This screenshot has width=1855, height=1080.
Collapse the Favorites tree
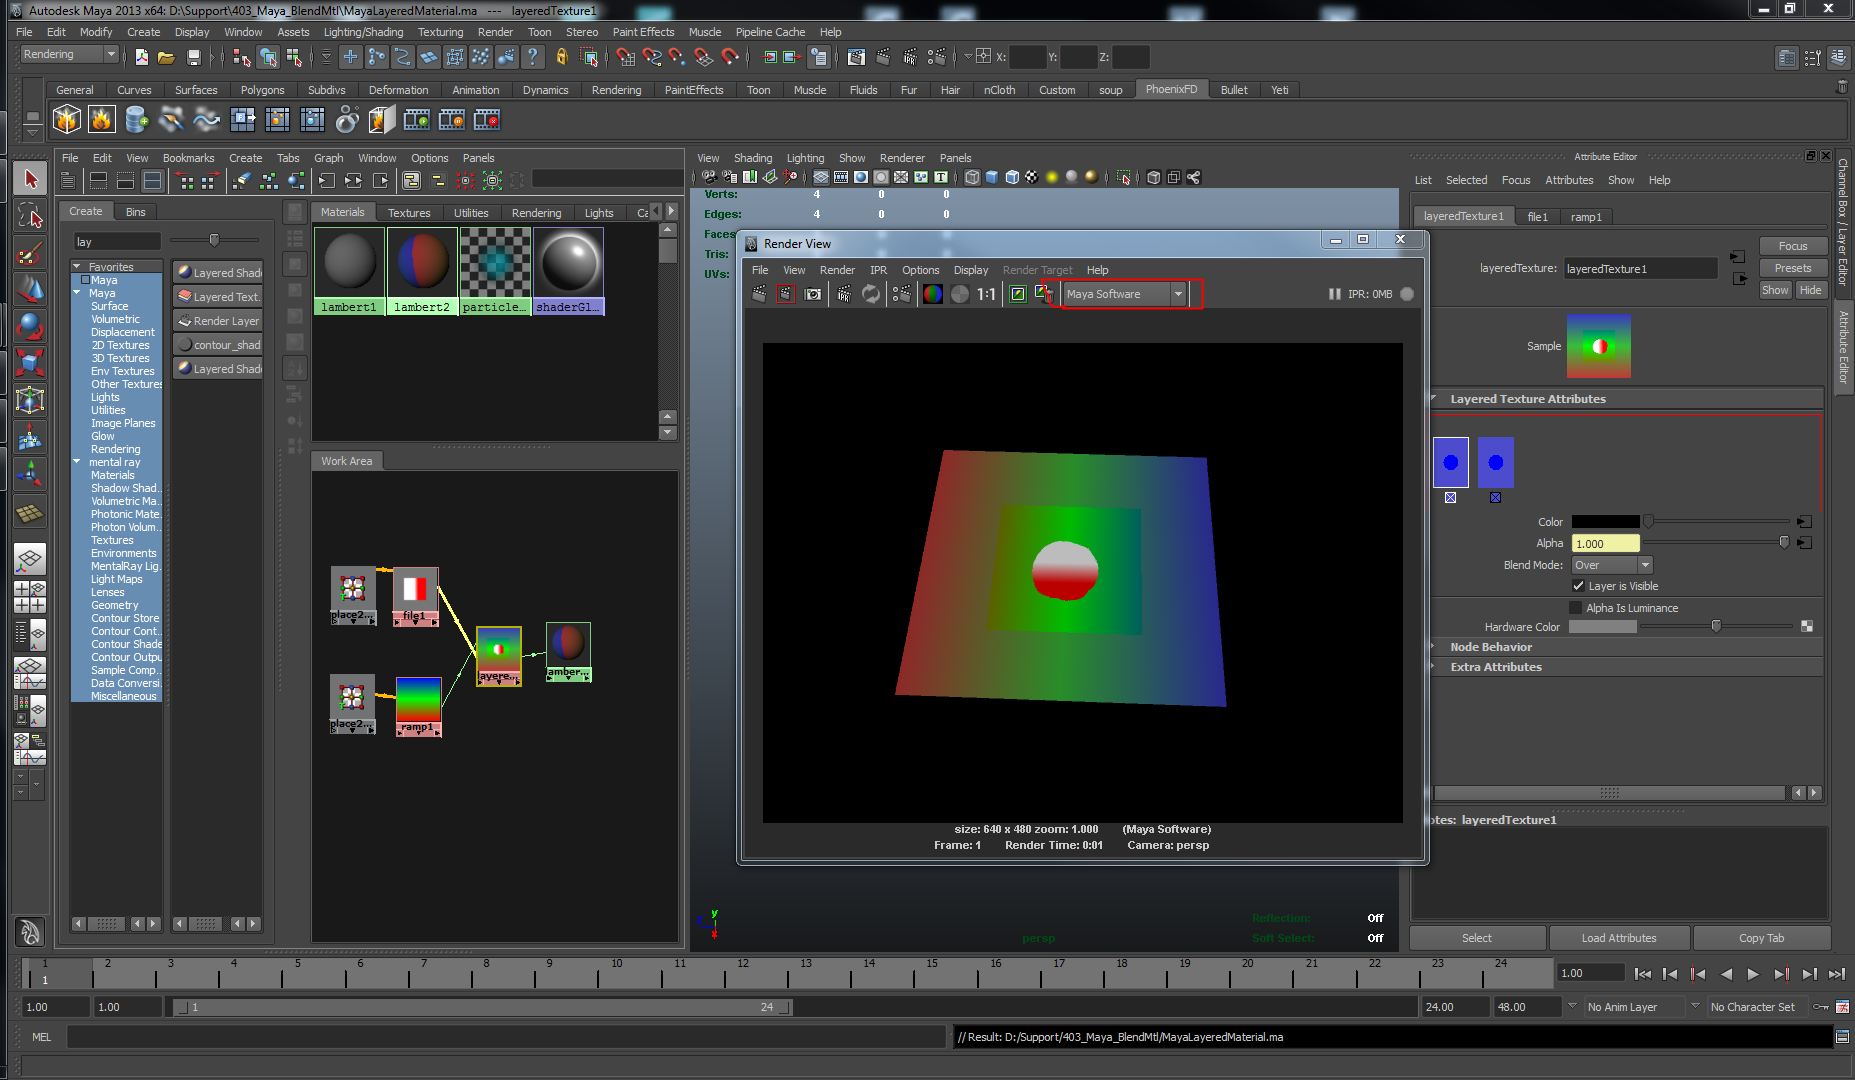(77, 267)
